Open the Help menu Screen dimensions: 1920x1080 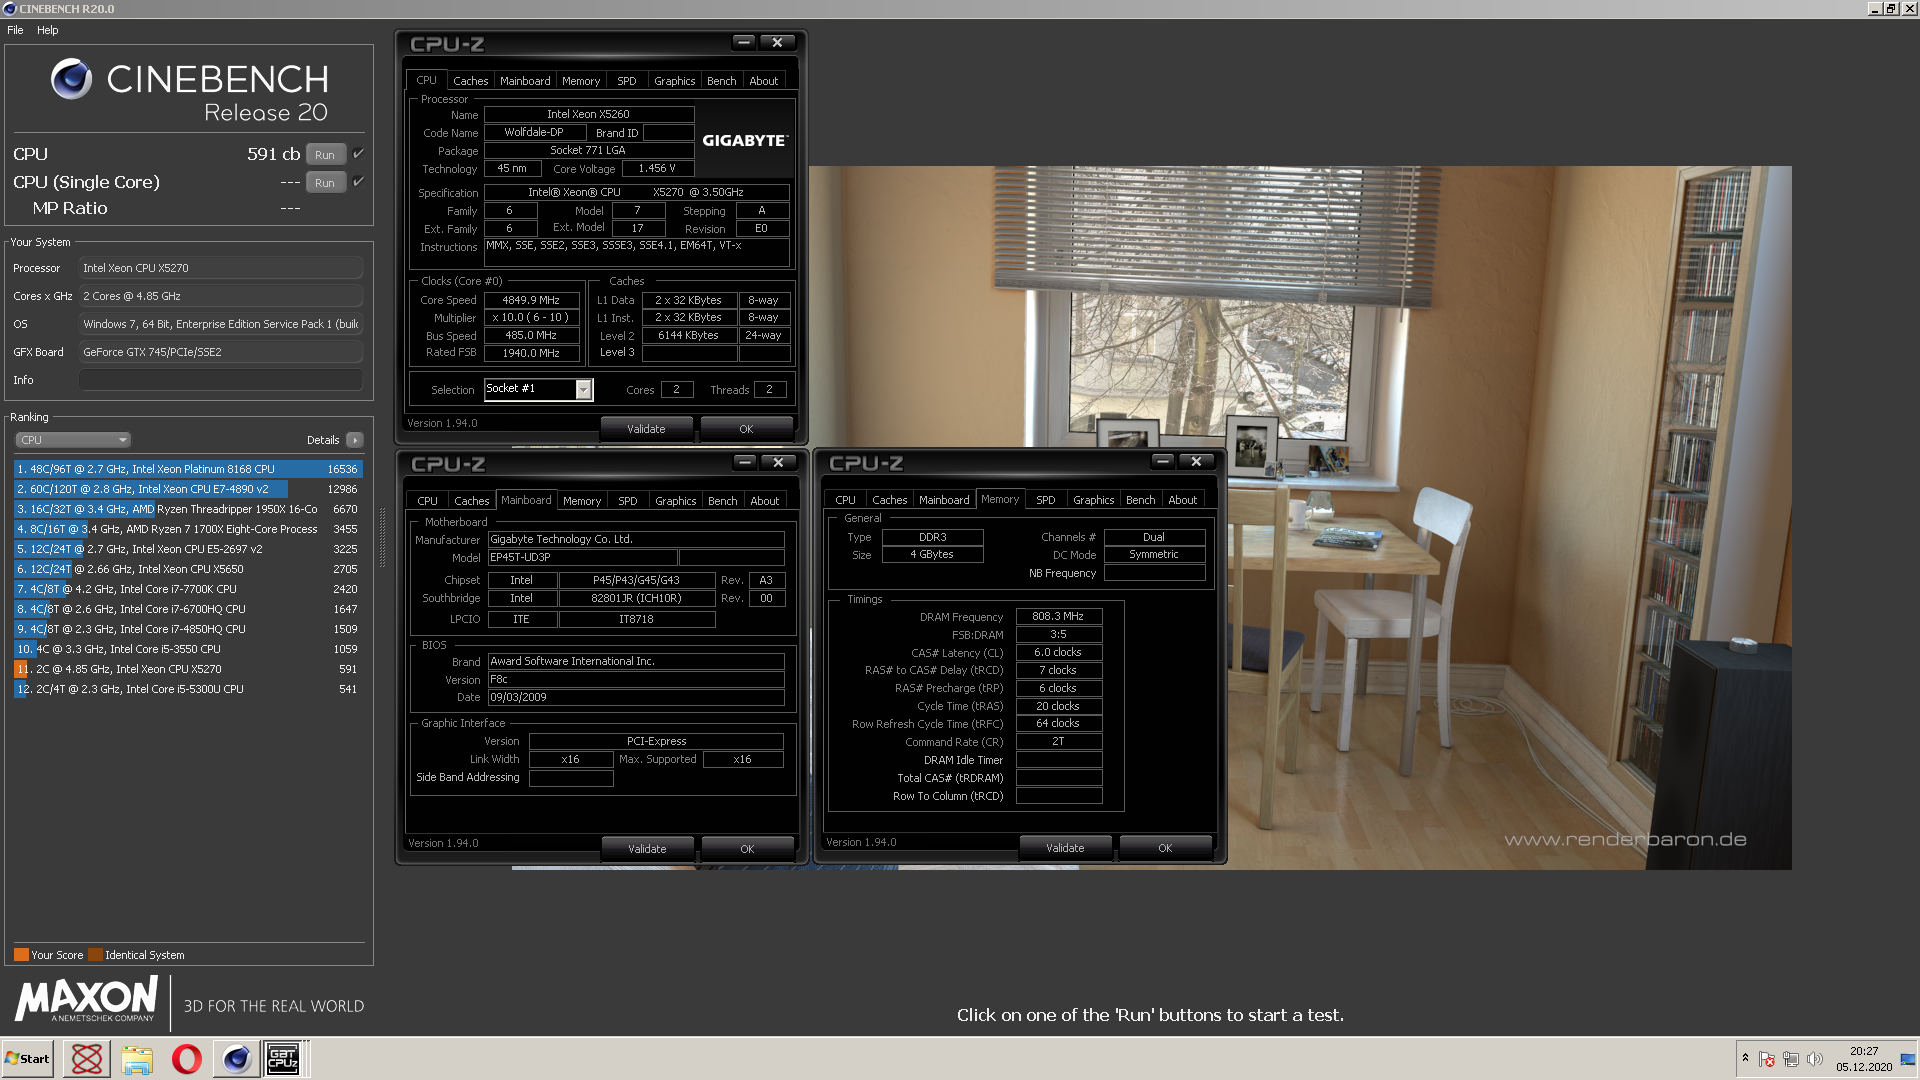tap(48, 30)
